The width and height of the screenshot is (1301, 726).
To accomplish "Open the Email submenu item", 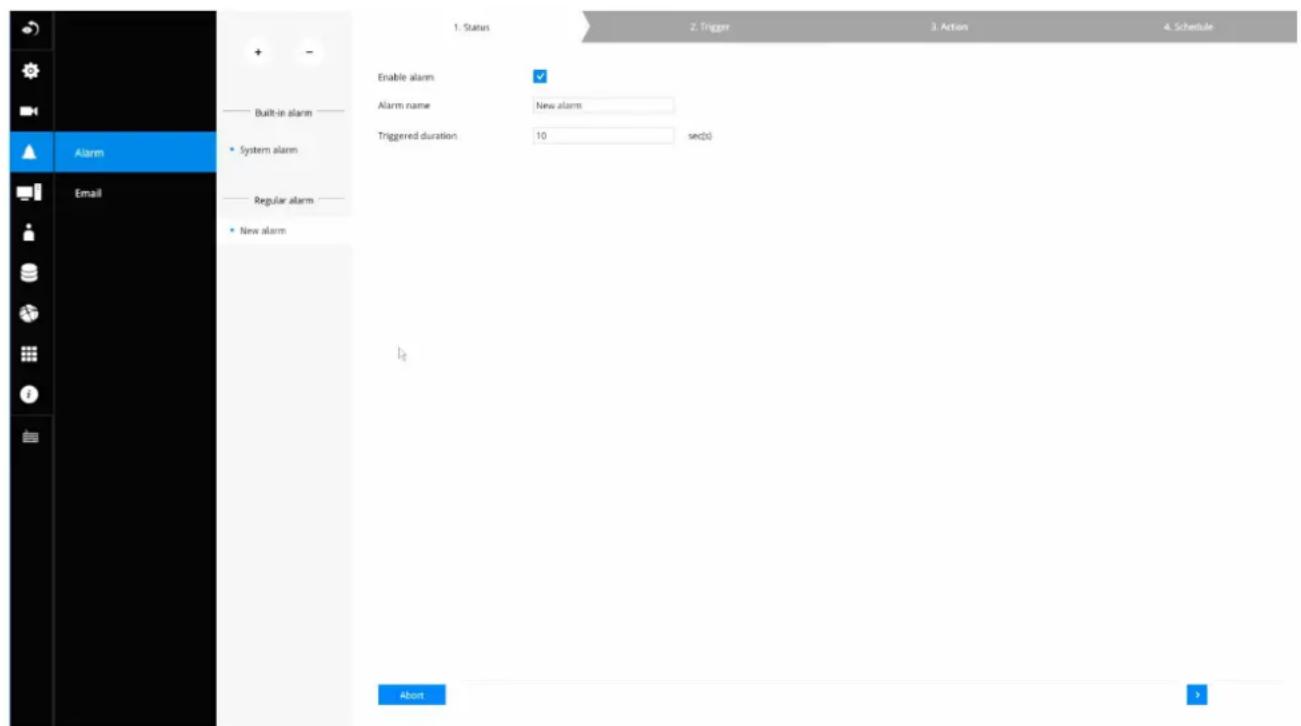I will coord(135,193).
